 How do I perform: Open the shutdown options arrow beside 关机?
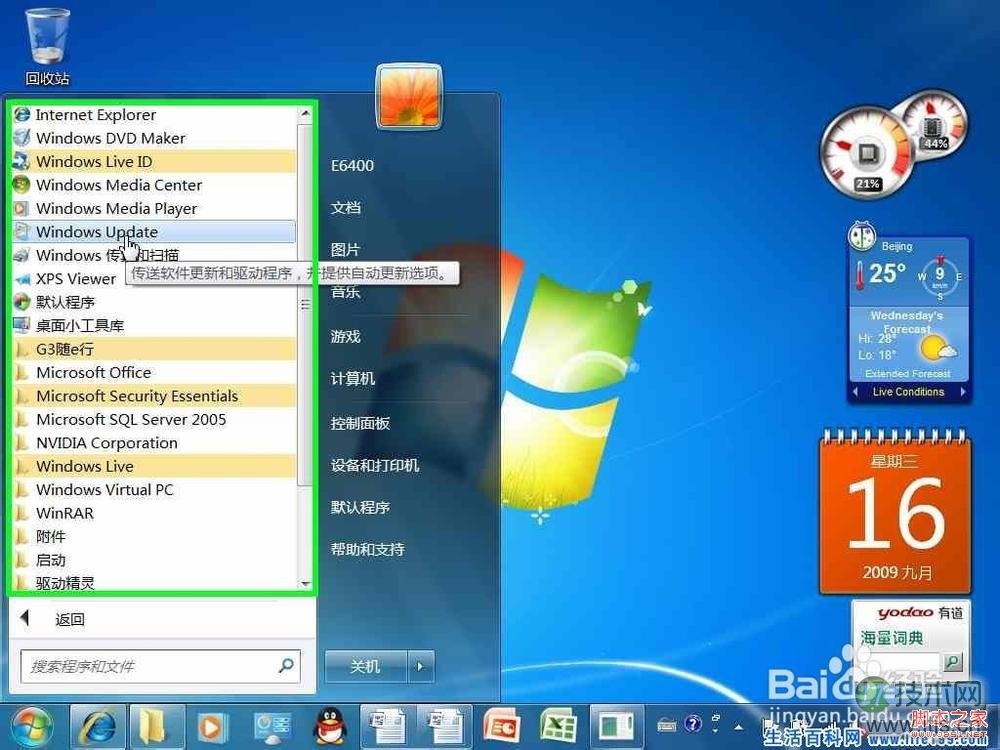coord(421,666)
